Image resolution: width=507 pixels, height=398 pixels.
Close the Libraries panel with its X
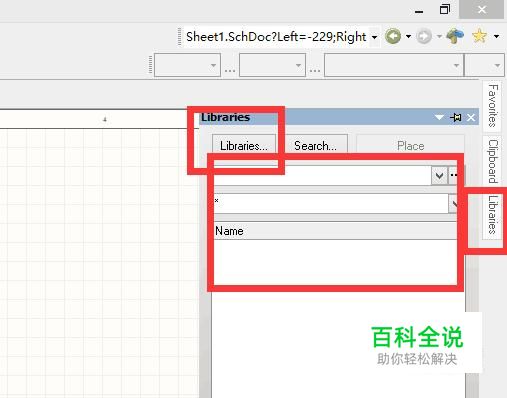(x=471, y=117)
